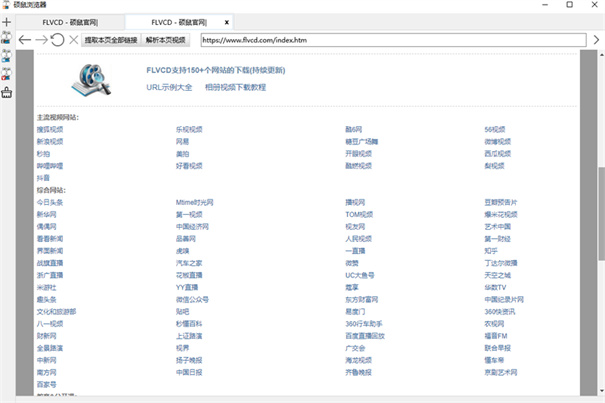The image size is (605, 403).
Task: Click the 新华网 link
Action: [x=46, y=214]
